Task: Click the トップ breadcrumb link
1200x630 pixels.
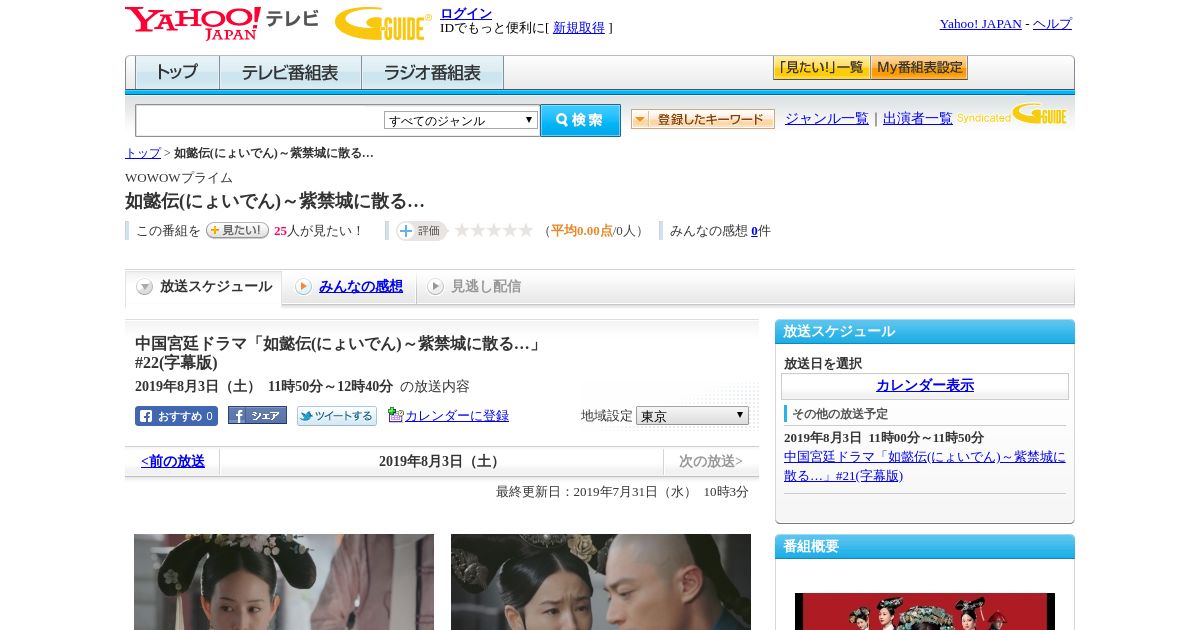Action: click(x=143, y=153)
